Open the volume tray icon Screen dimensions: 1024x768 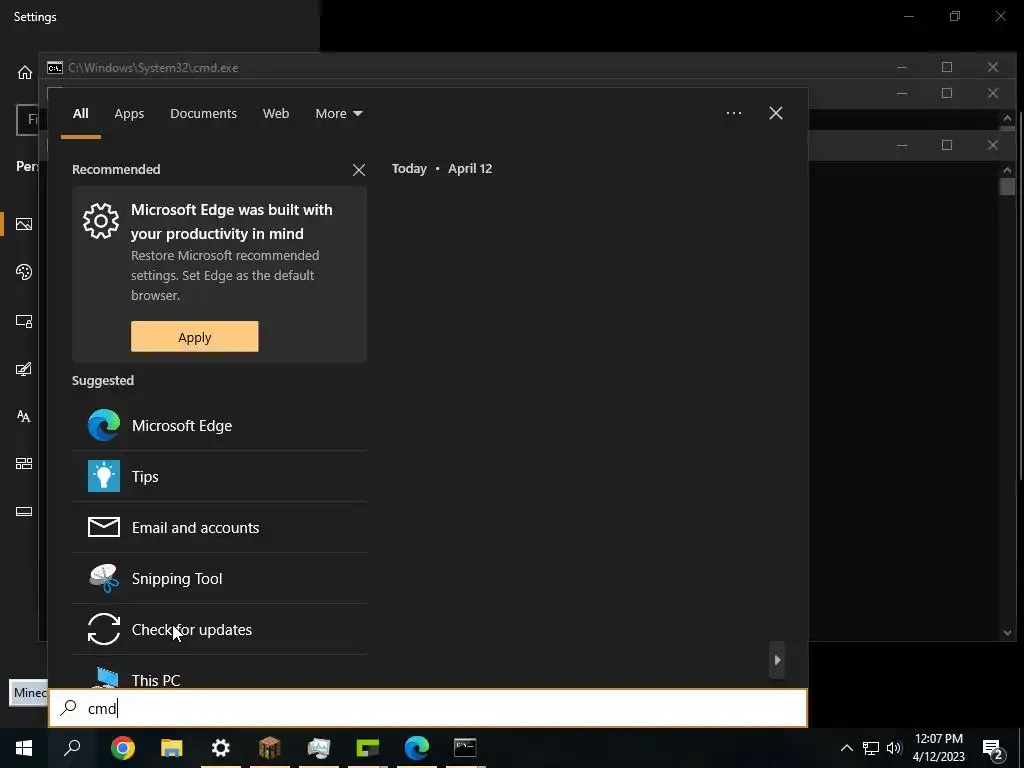(x=894, y=748)
